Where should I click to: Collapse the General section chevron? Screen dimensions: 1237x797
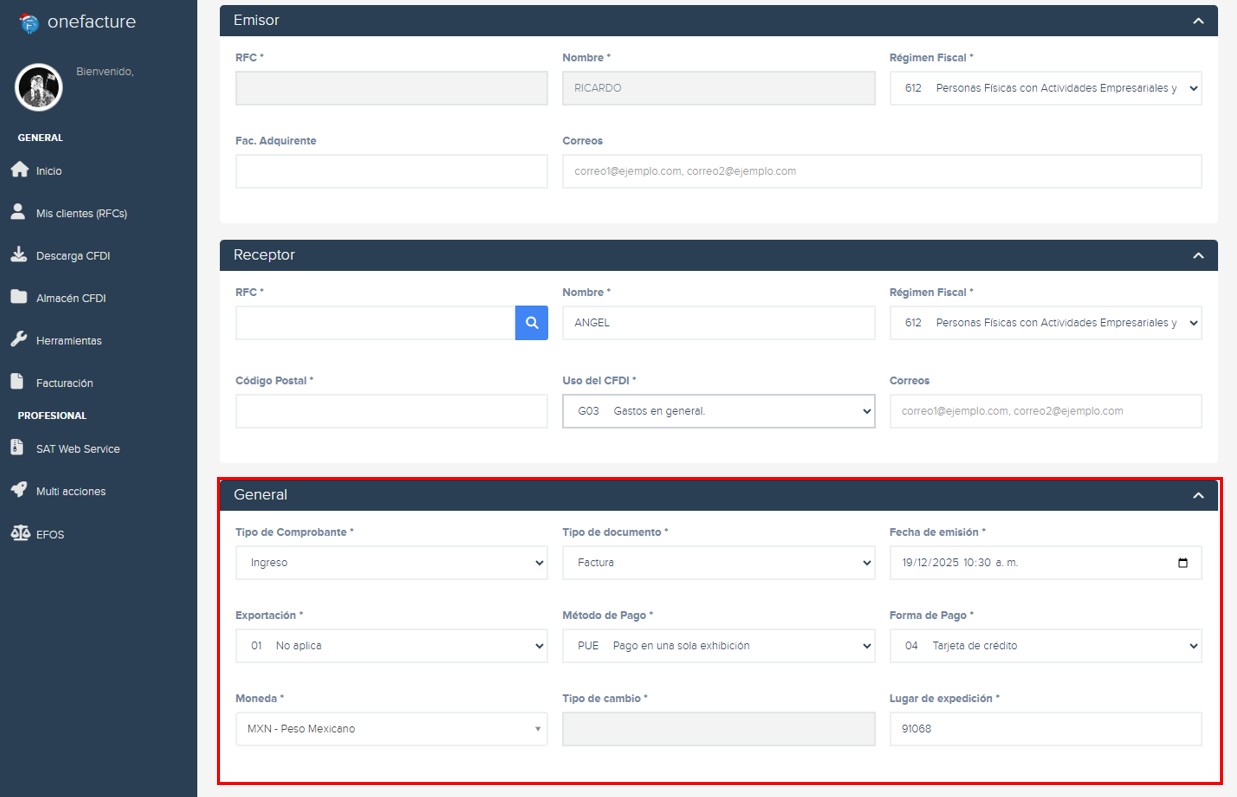click(x=1198, y=495)
